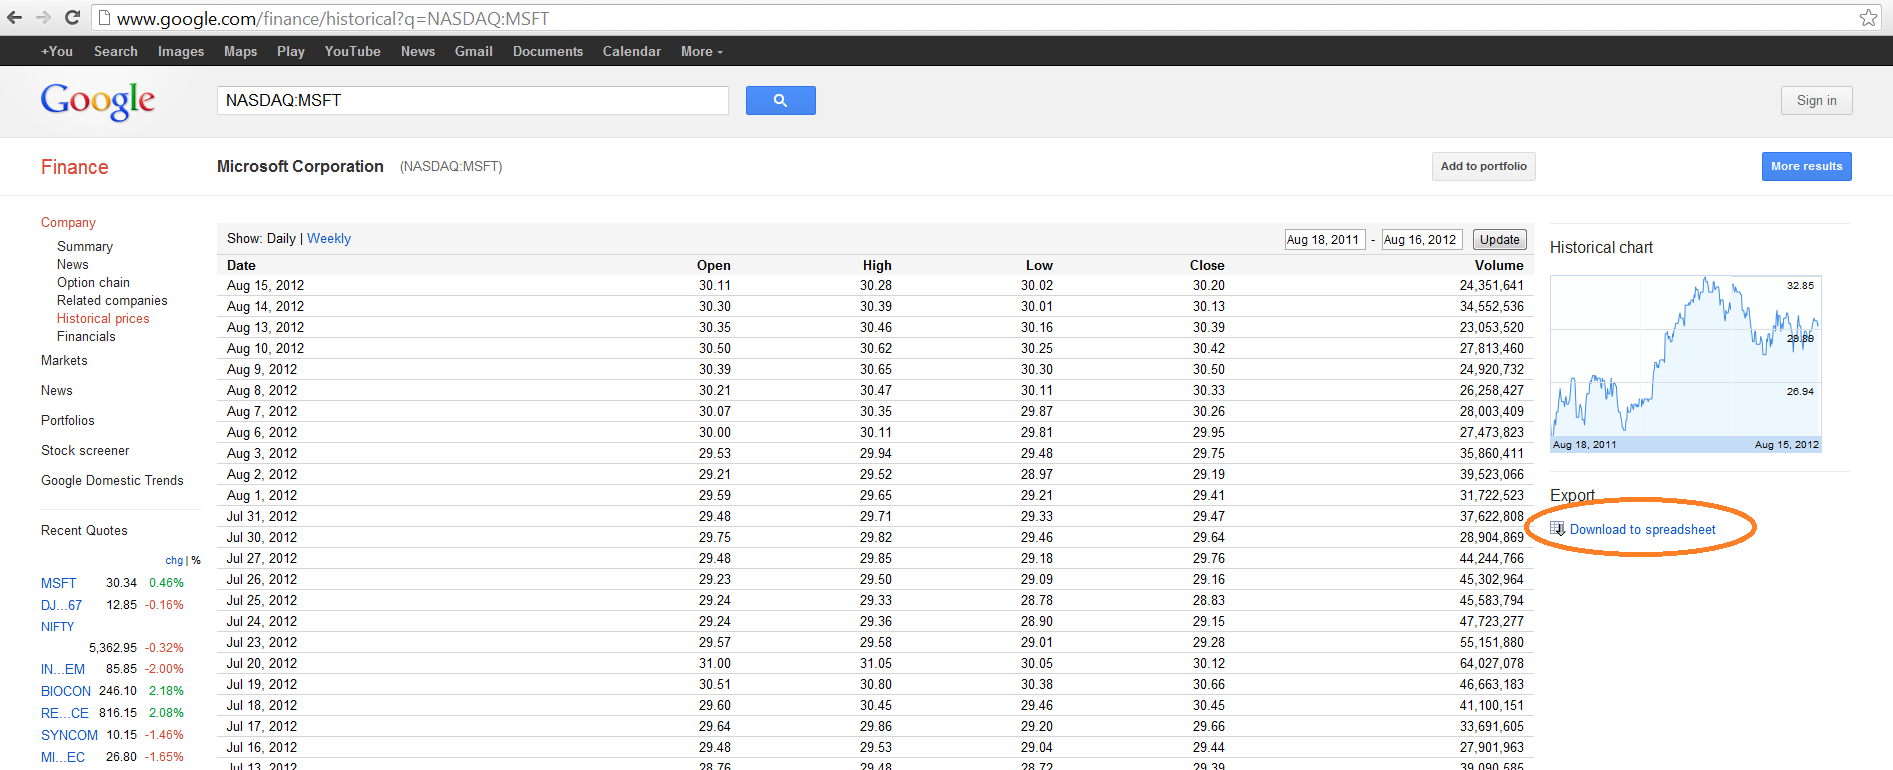This screenshot has height=770, width=1893.
Task: Open Google Domestic Trends in the sidebar
Action: pos(112,480)
